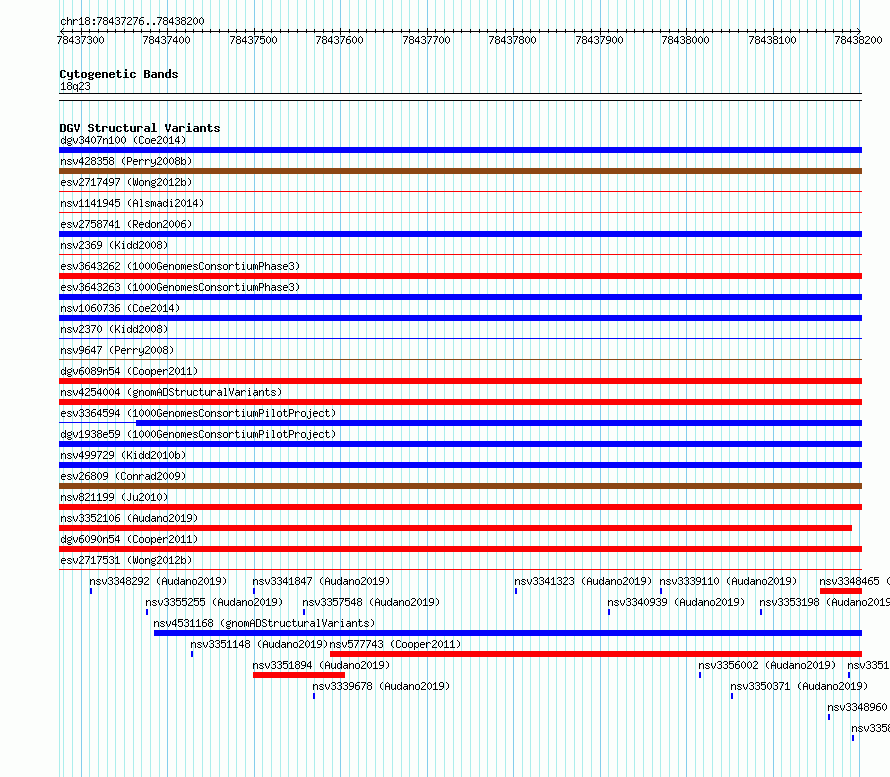Select the nsv3348960 variant label
890x777 pixels.
tap(858, 707)
